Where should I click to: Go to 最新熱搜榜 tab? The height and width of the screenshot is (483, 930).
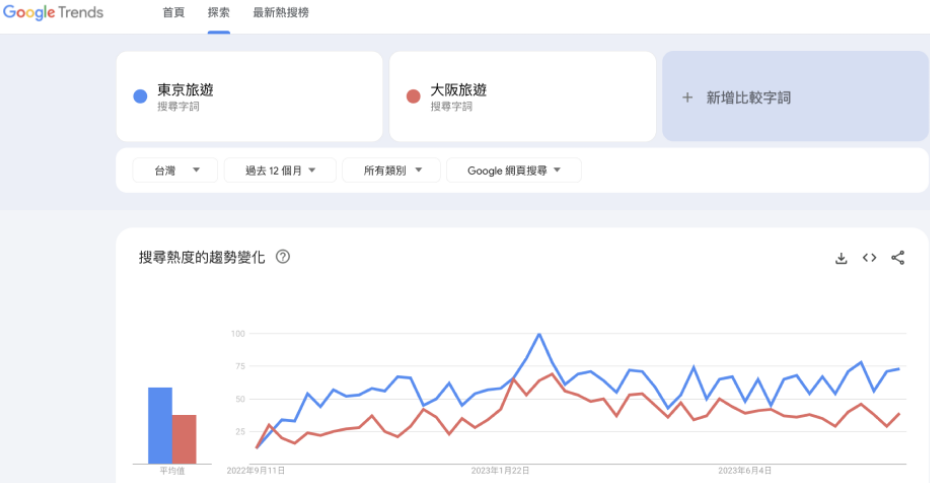pos(281,12)
